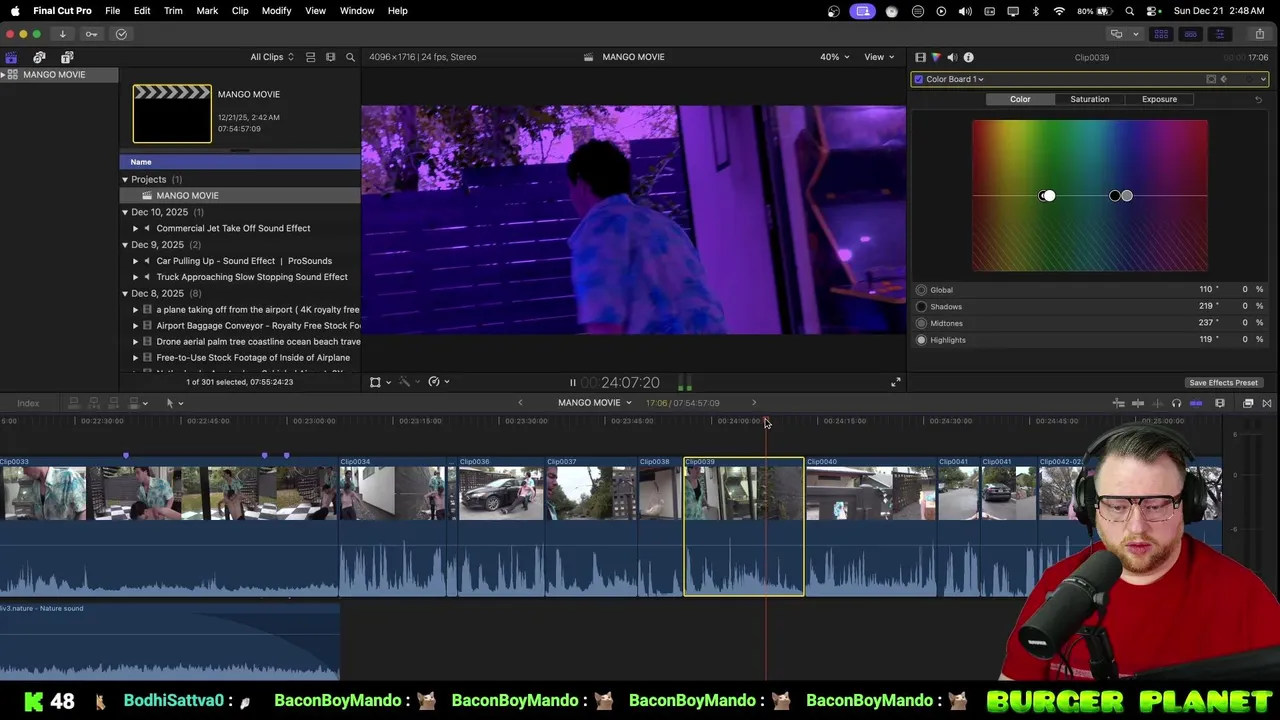The image size is (1280, 720).
Task: Open the Audio inspector speaker icon
Action: (952, 57)
